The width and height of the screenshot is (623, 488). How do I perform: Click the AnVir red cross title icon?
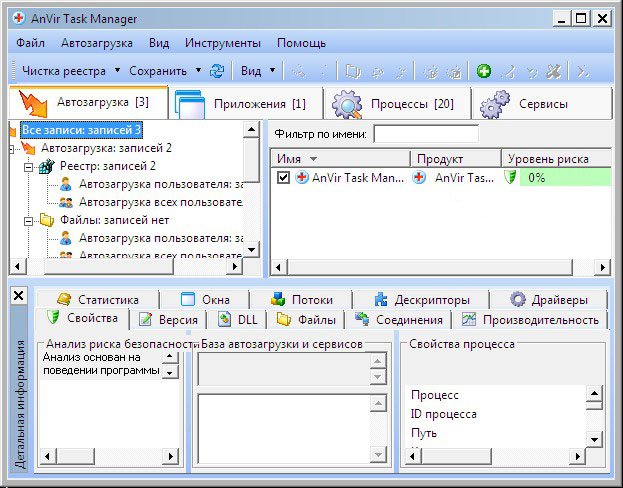pos(19,18)
